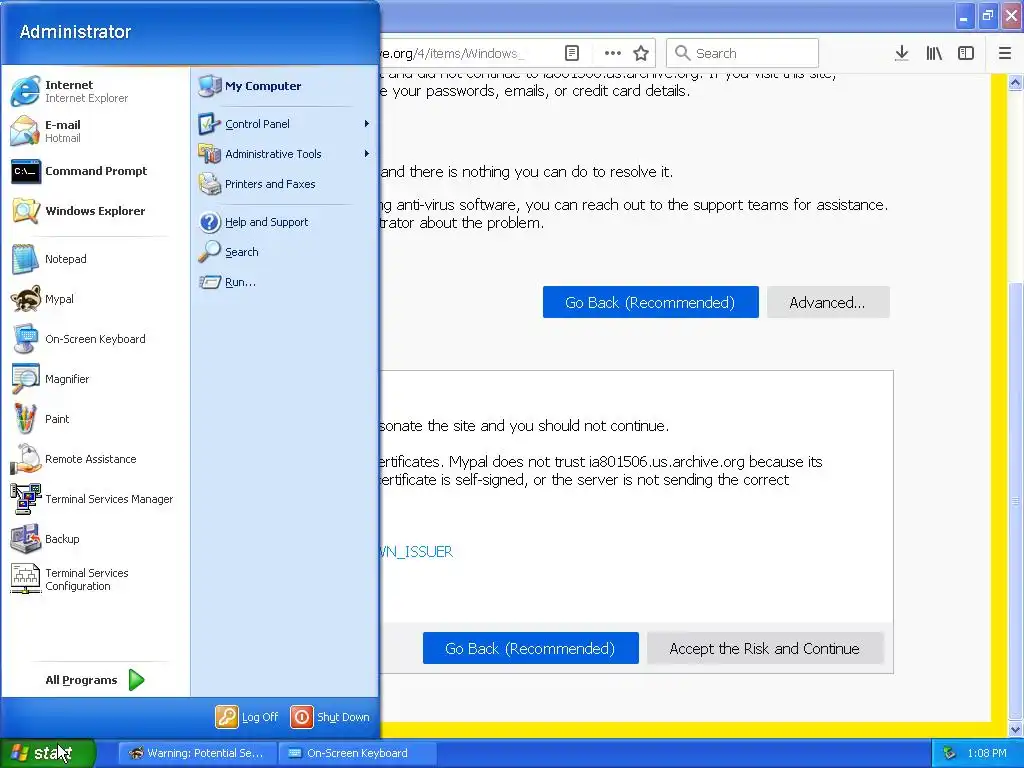Click scrollbar up arrow
This screenshot has width=1024, height=768.
[1016, 82]
